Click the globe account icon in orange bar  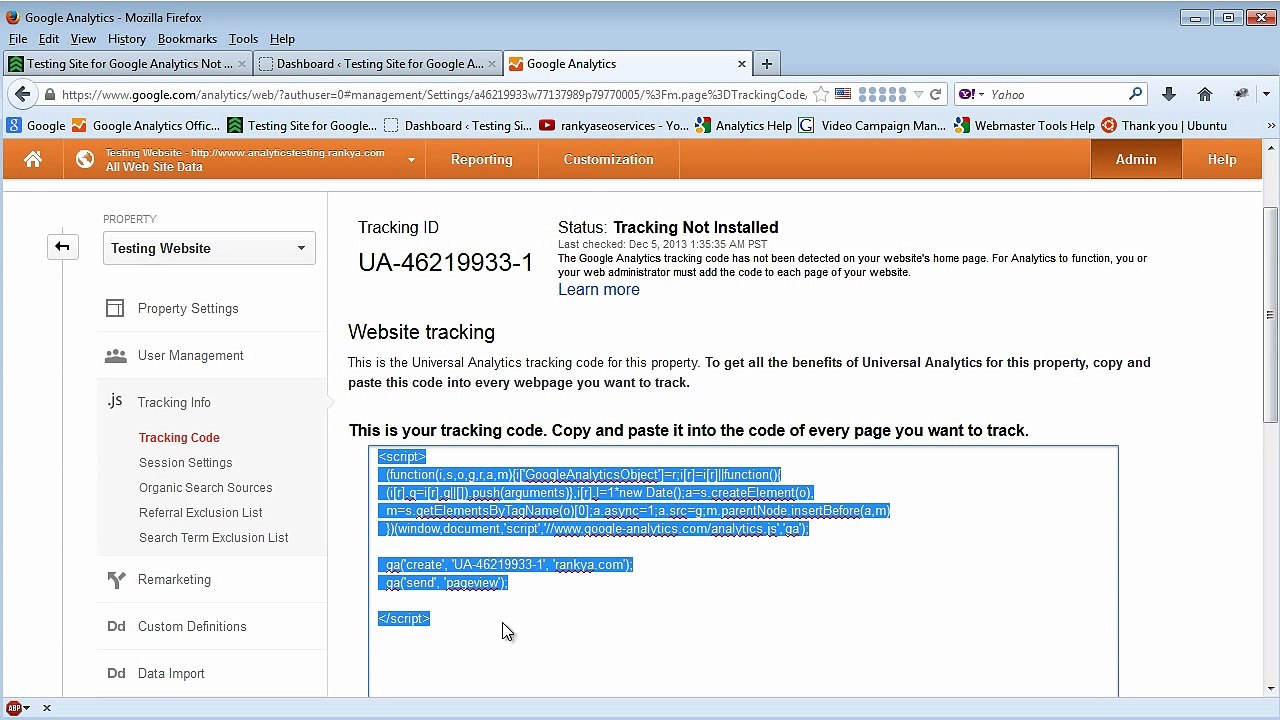[85, 159]
